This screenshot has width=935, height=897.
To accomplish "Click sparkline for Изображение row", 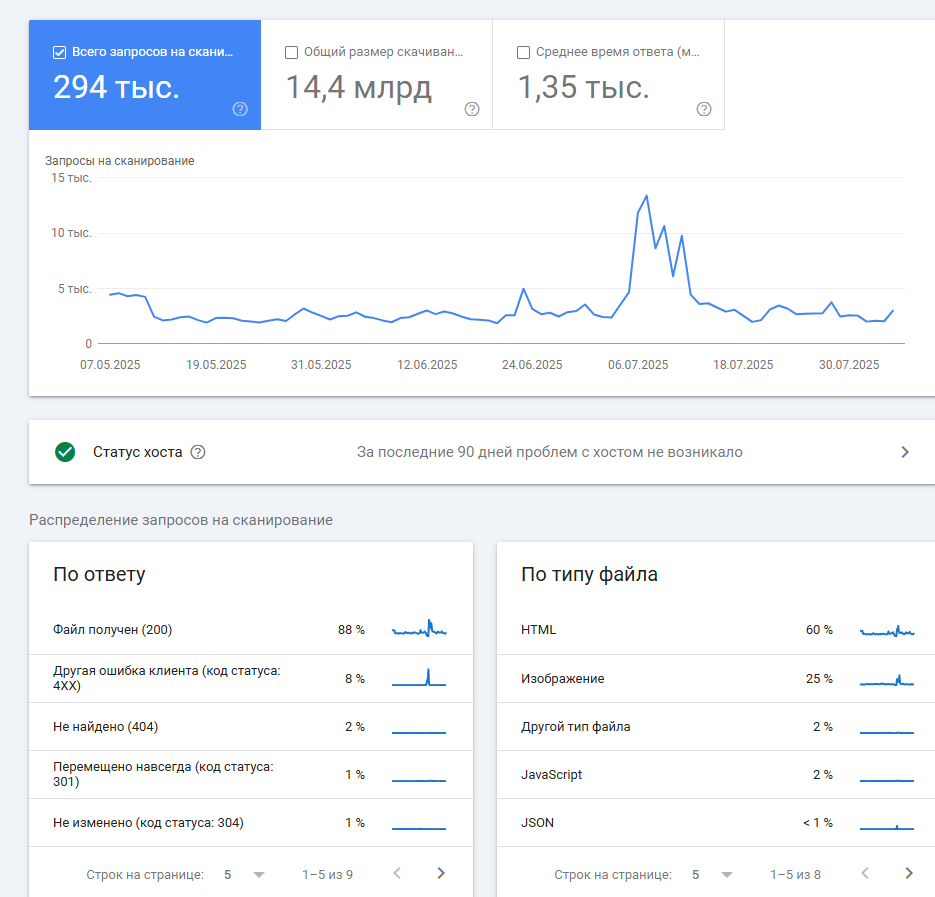I will point(887,679).
